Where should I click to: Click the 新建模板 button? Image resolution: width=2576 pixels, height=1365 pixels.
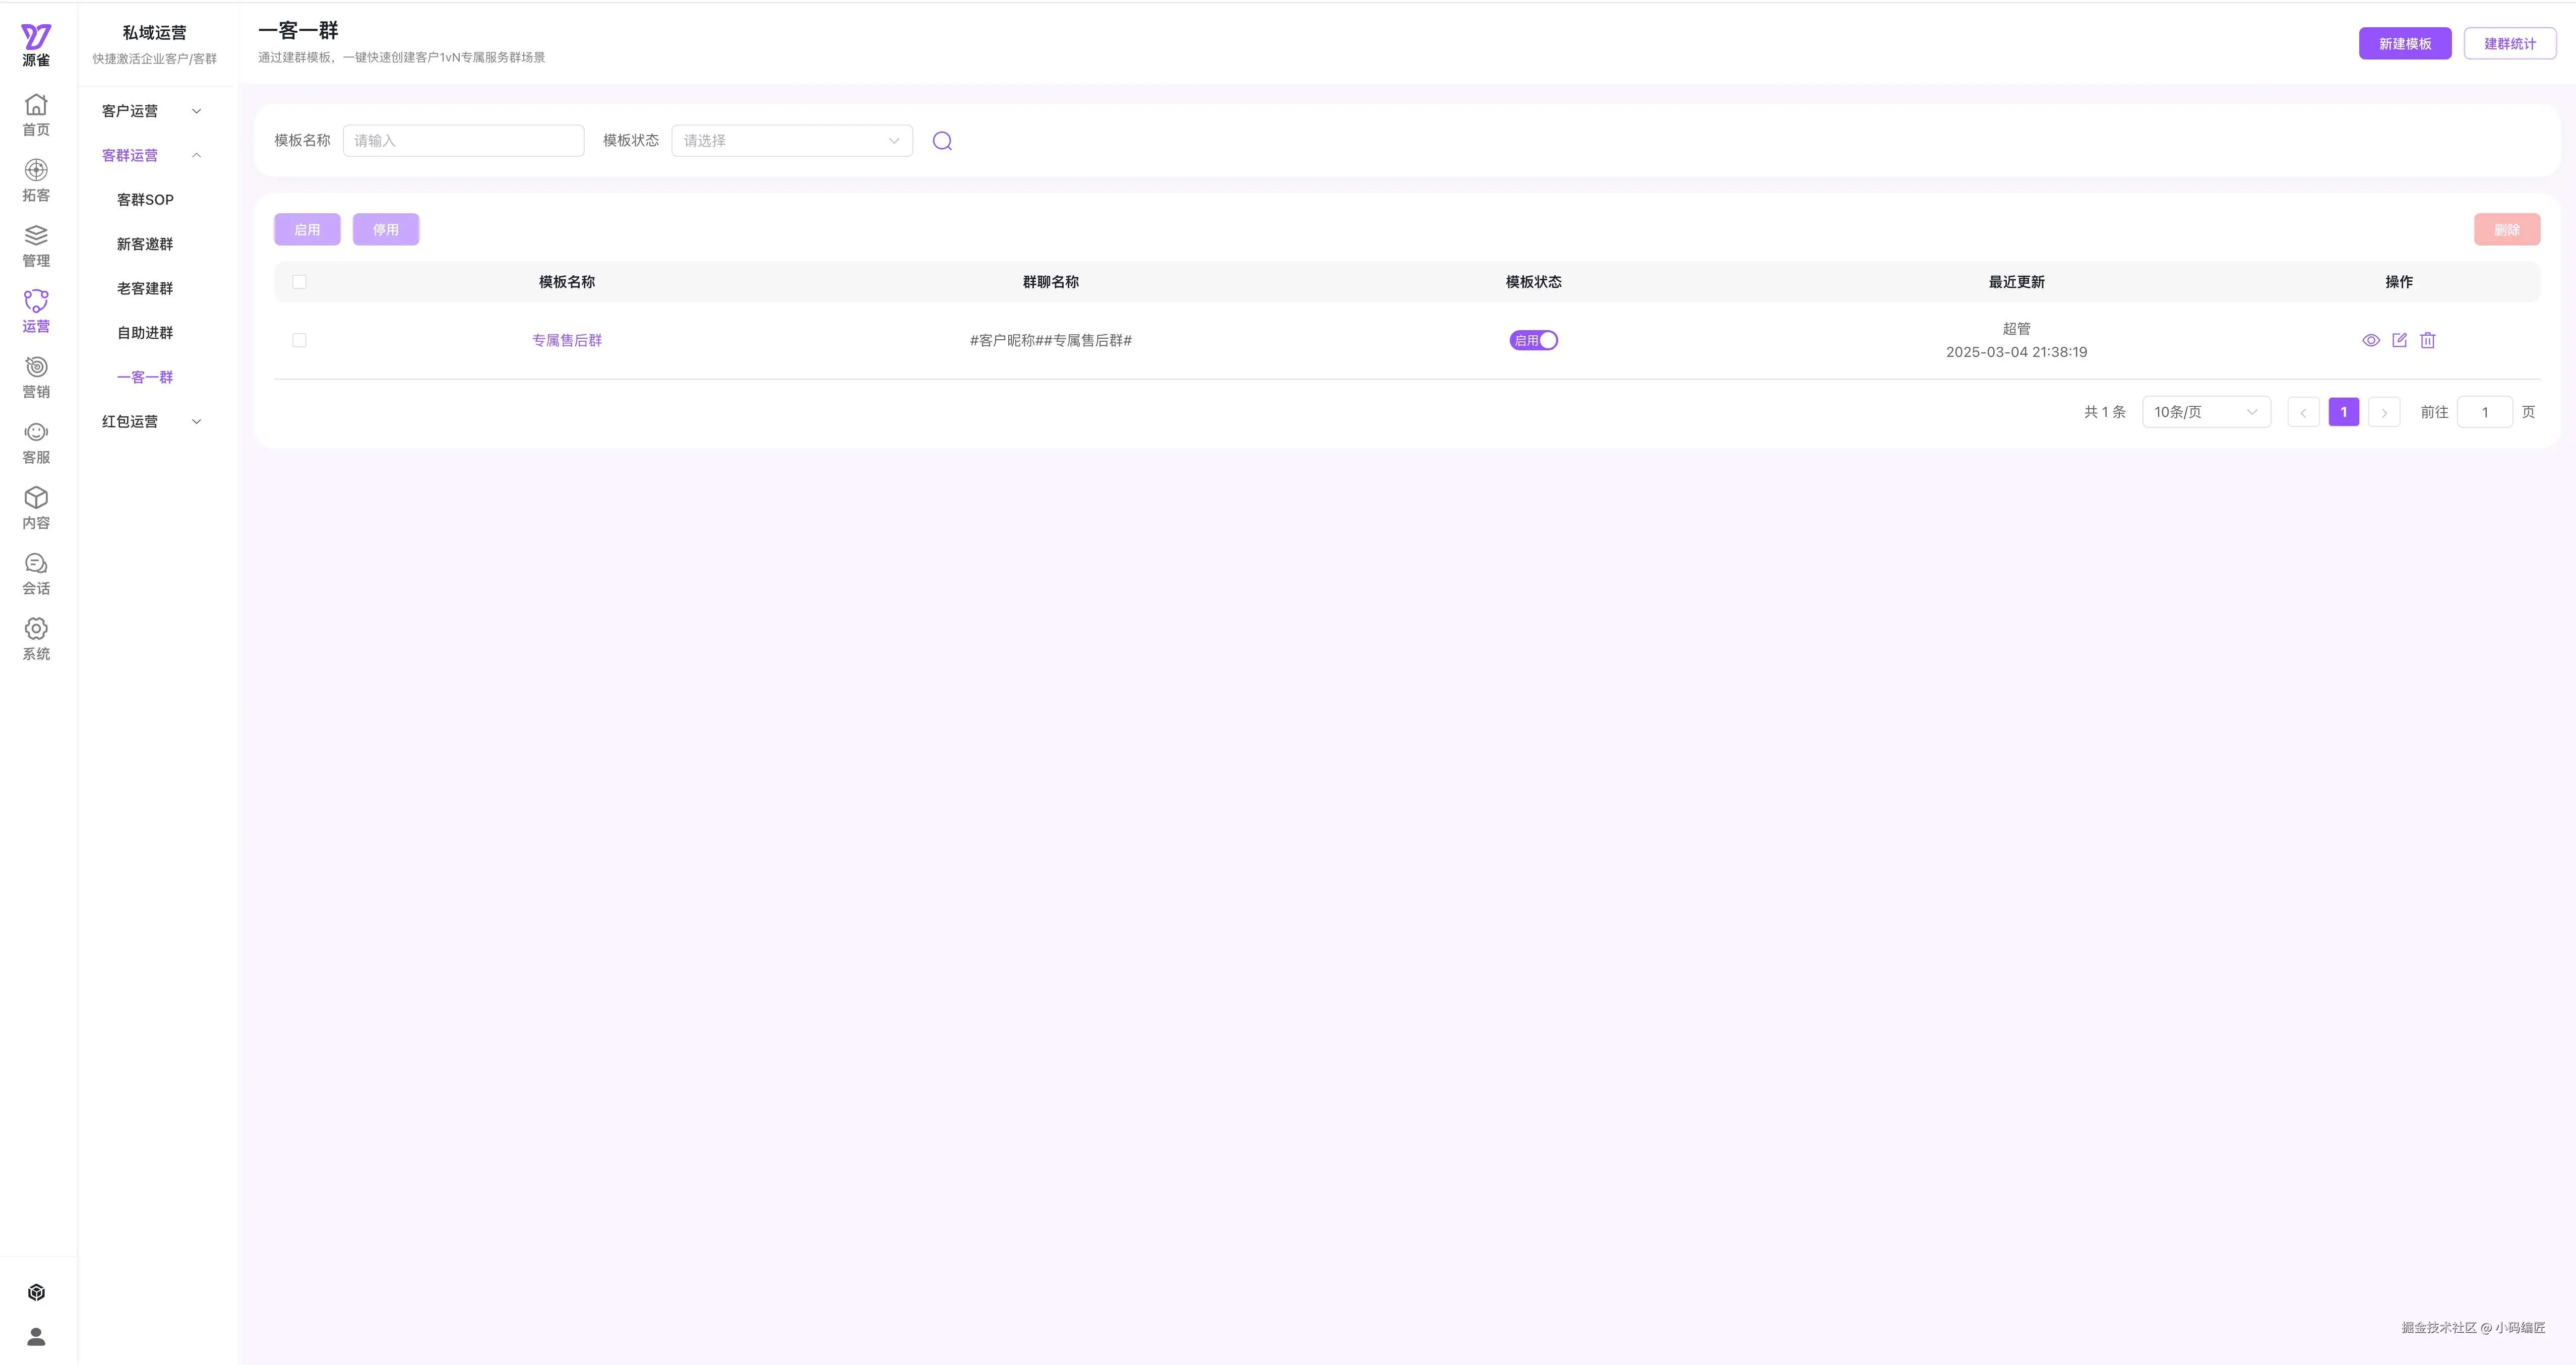(x=2404, y=44)
